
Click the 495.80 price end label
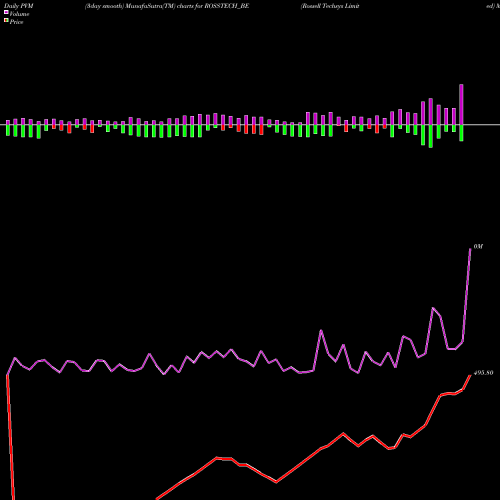tap(483, 373)
